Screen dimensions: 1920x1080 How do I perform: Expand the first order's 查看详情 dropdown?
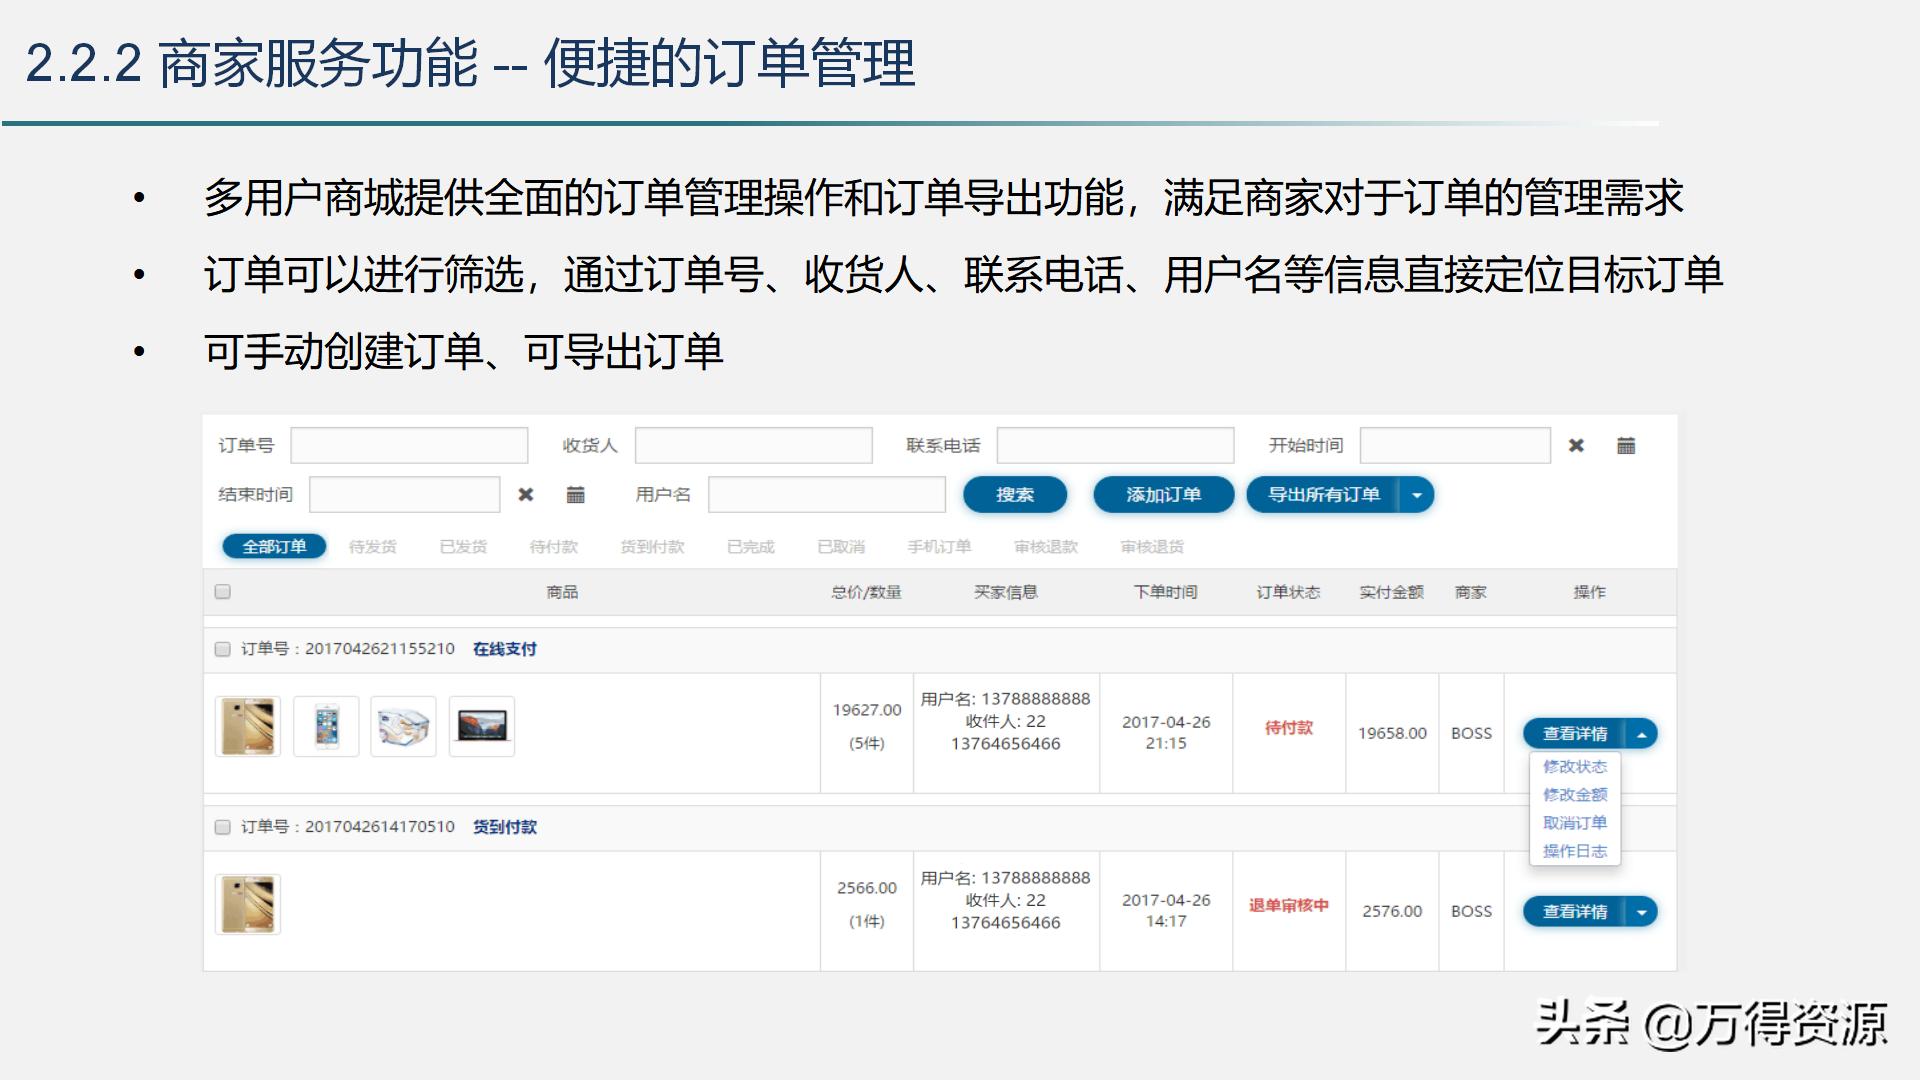(x=1643, y=733)
